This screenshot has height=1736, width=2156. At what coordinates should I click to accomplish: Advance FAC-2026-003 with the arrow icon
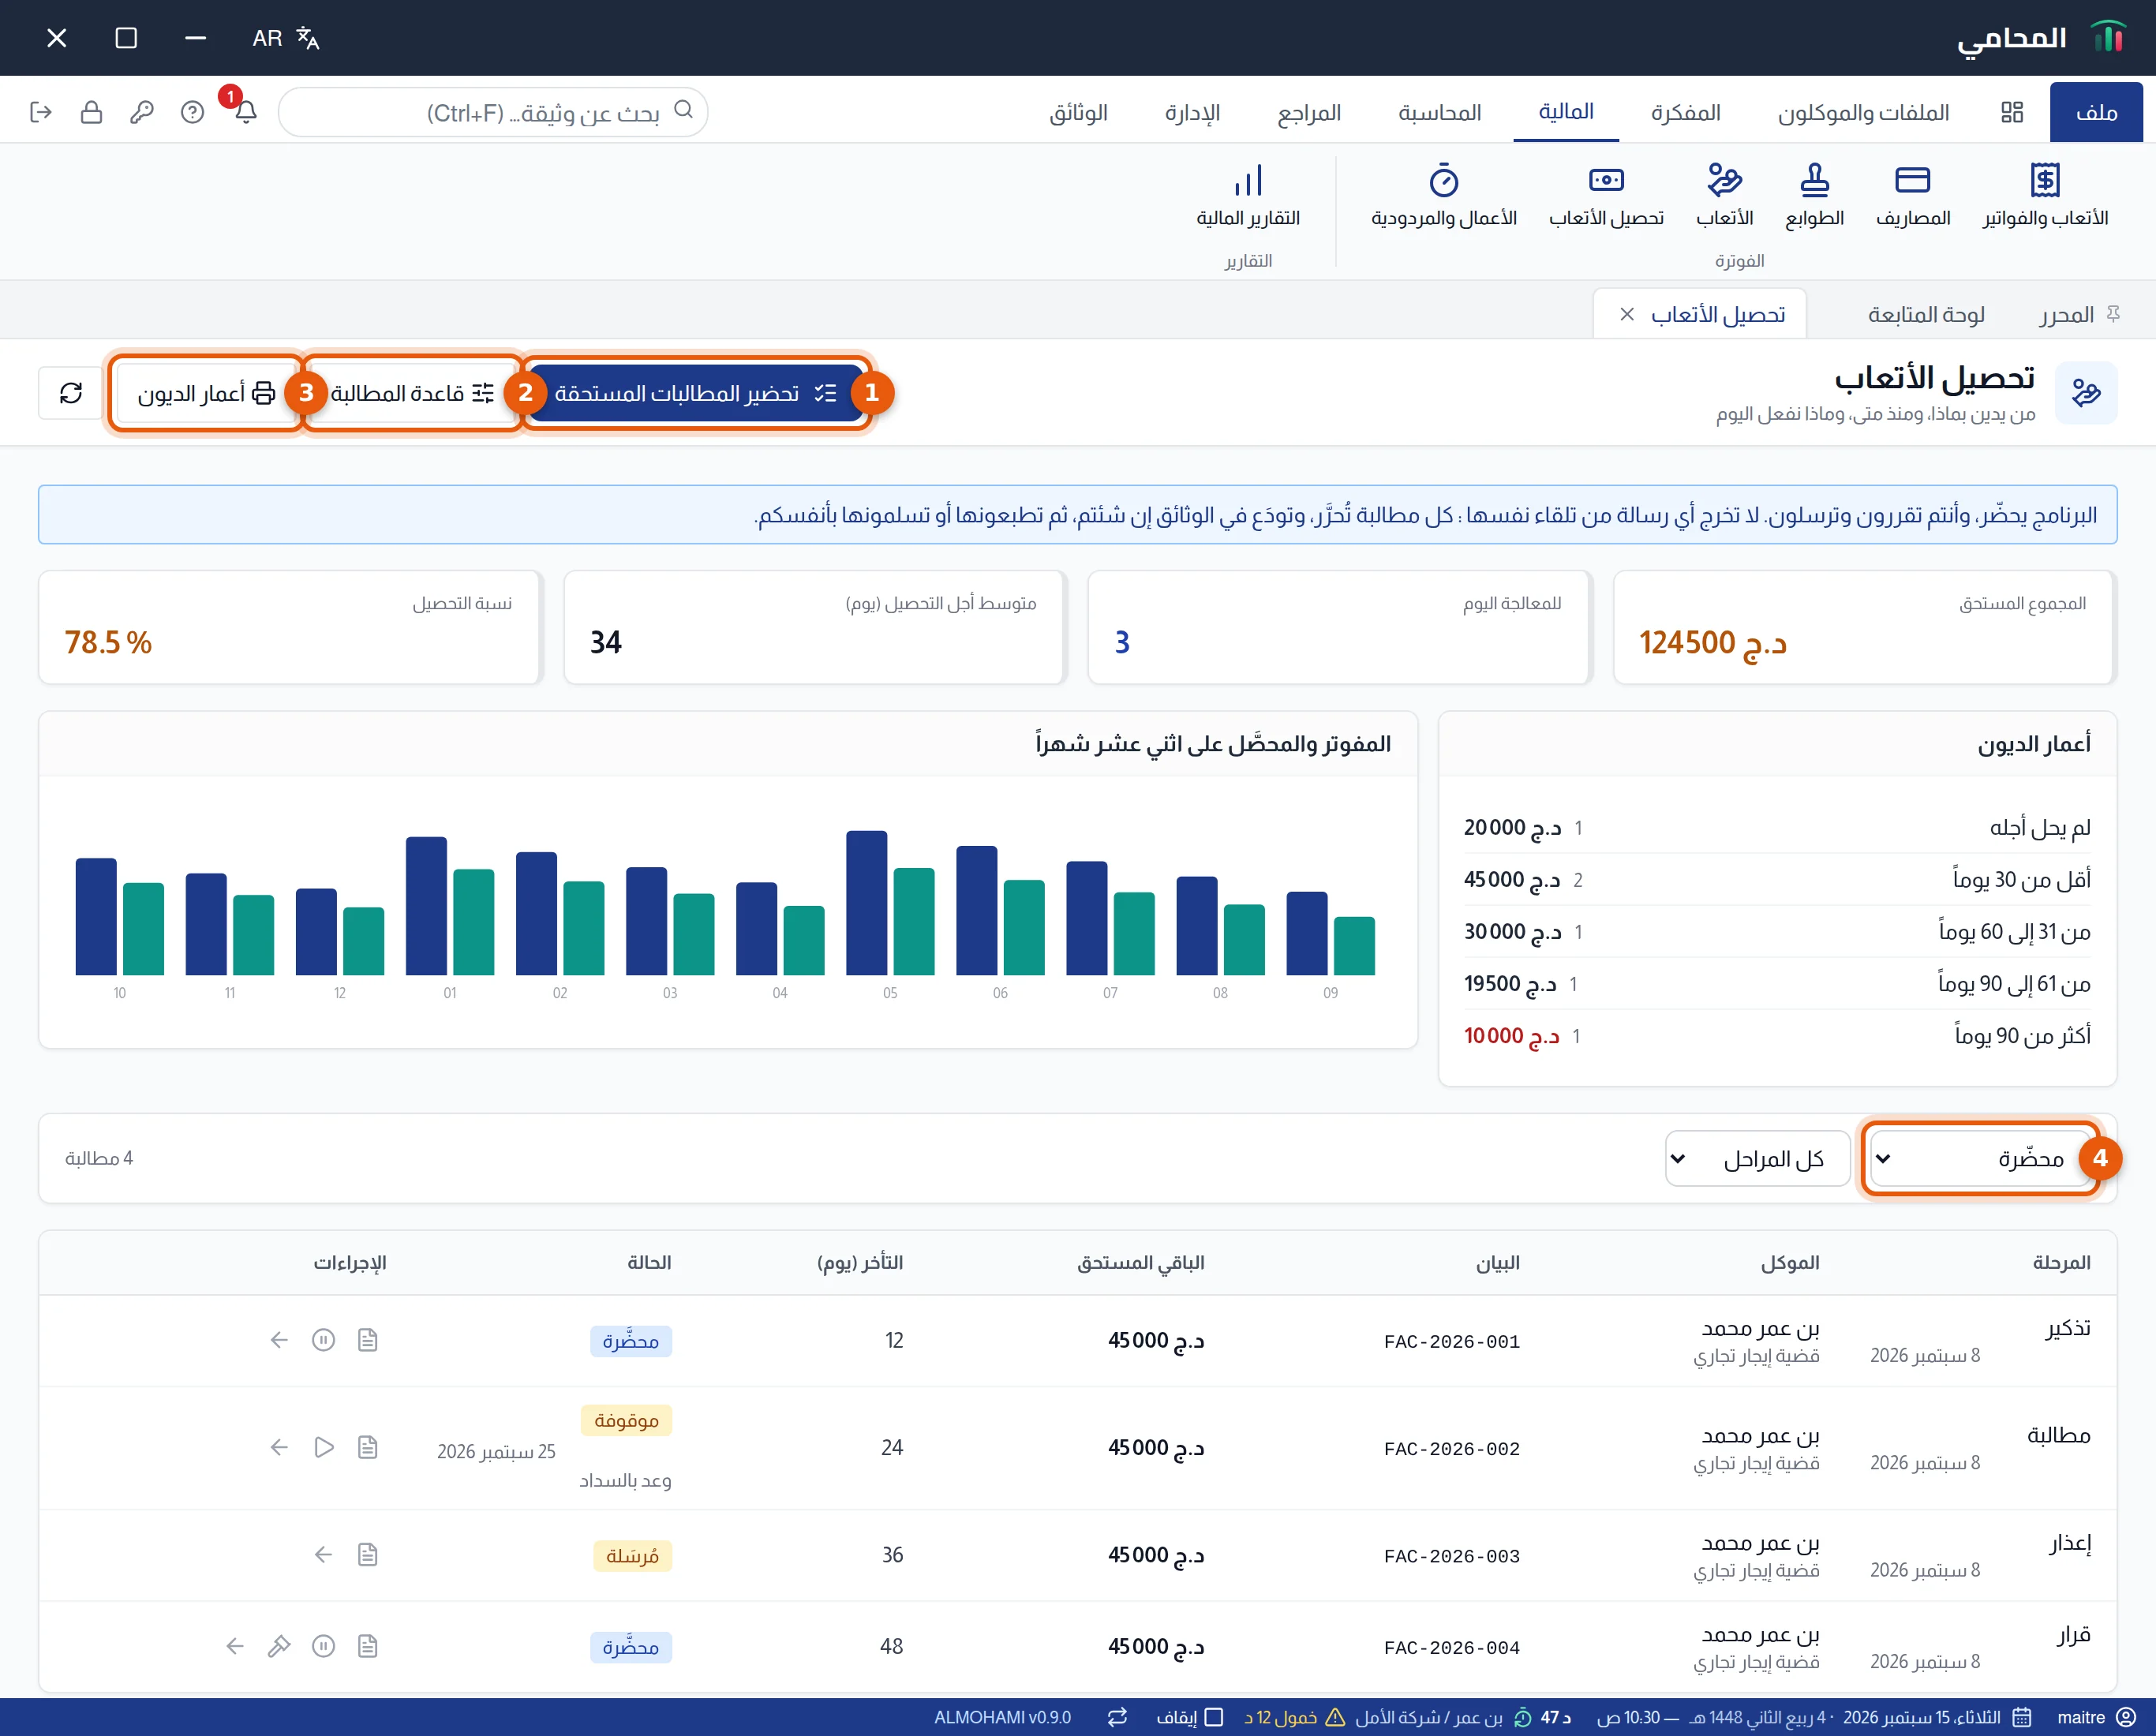tap(323, 1554)
